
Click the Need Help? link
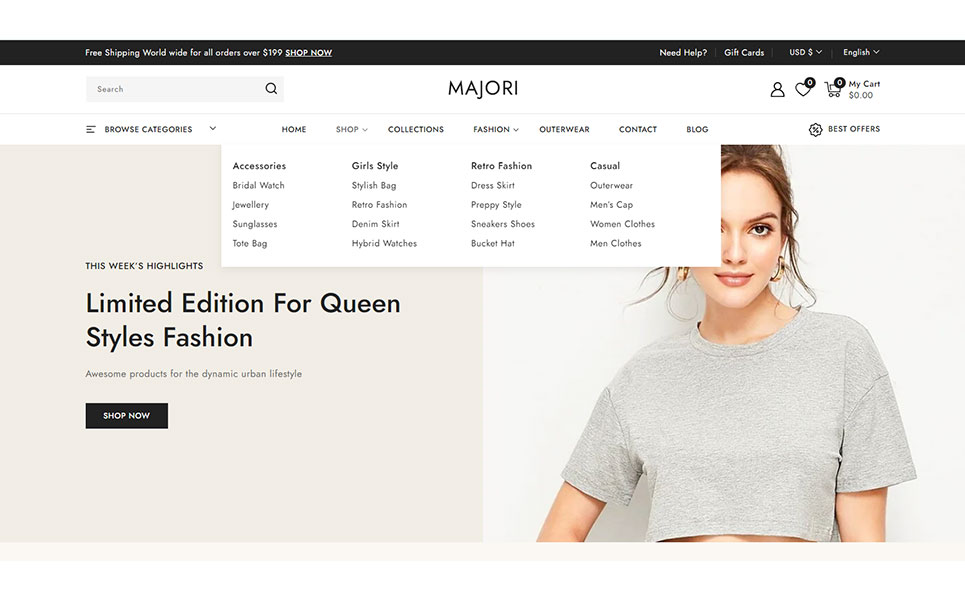pyautogui.click(x=683, y=53)
